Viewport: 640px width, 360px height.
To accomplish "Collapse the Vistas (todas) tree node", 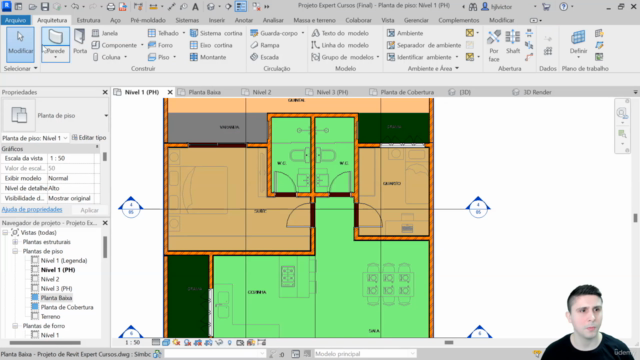I will click(5, 233).
